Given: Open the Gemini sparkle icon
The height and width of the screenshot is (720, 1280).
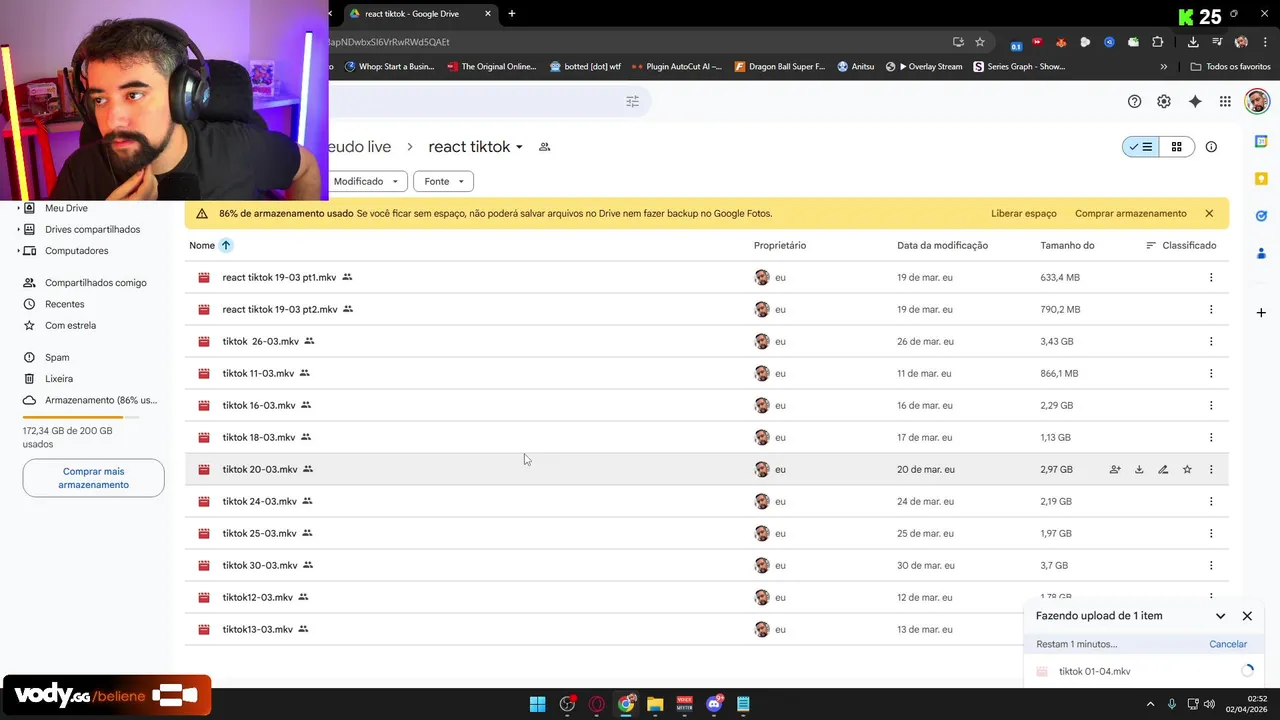Looking at the screenshot, I should tap(1195, 101).
